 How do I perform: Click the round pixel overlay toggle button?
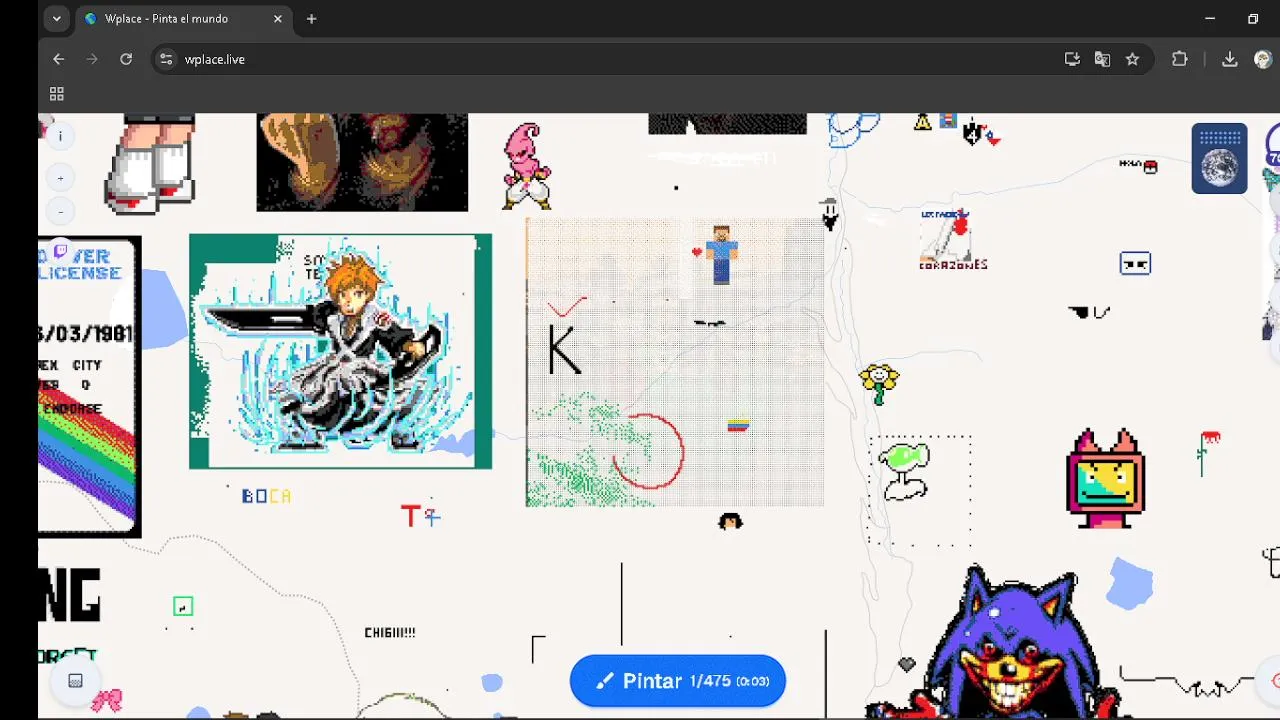75,681
